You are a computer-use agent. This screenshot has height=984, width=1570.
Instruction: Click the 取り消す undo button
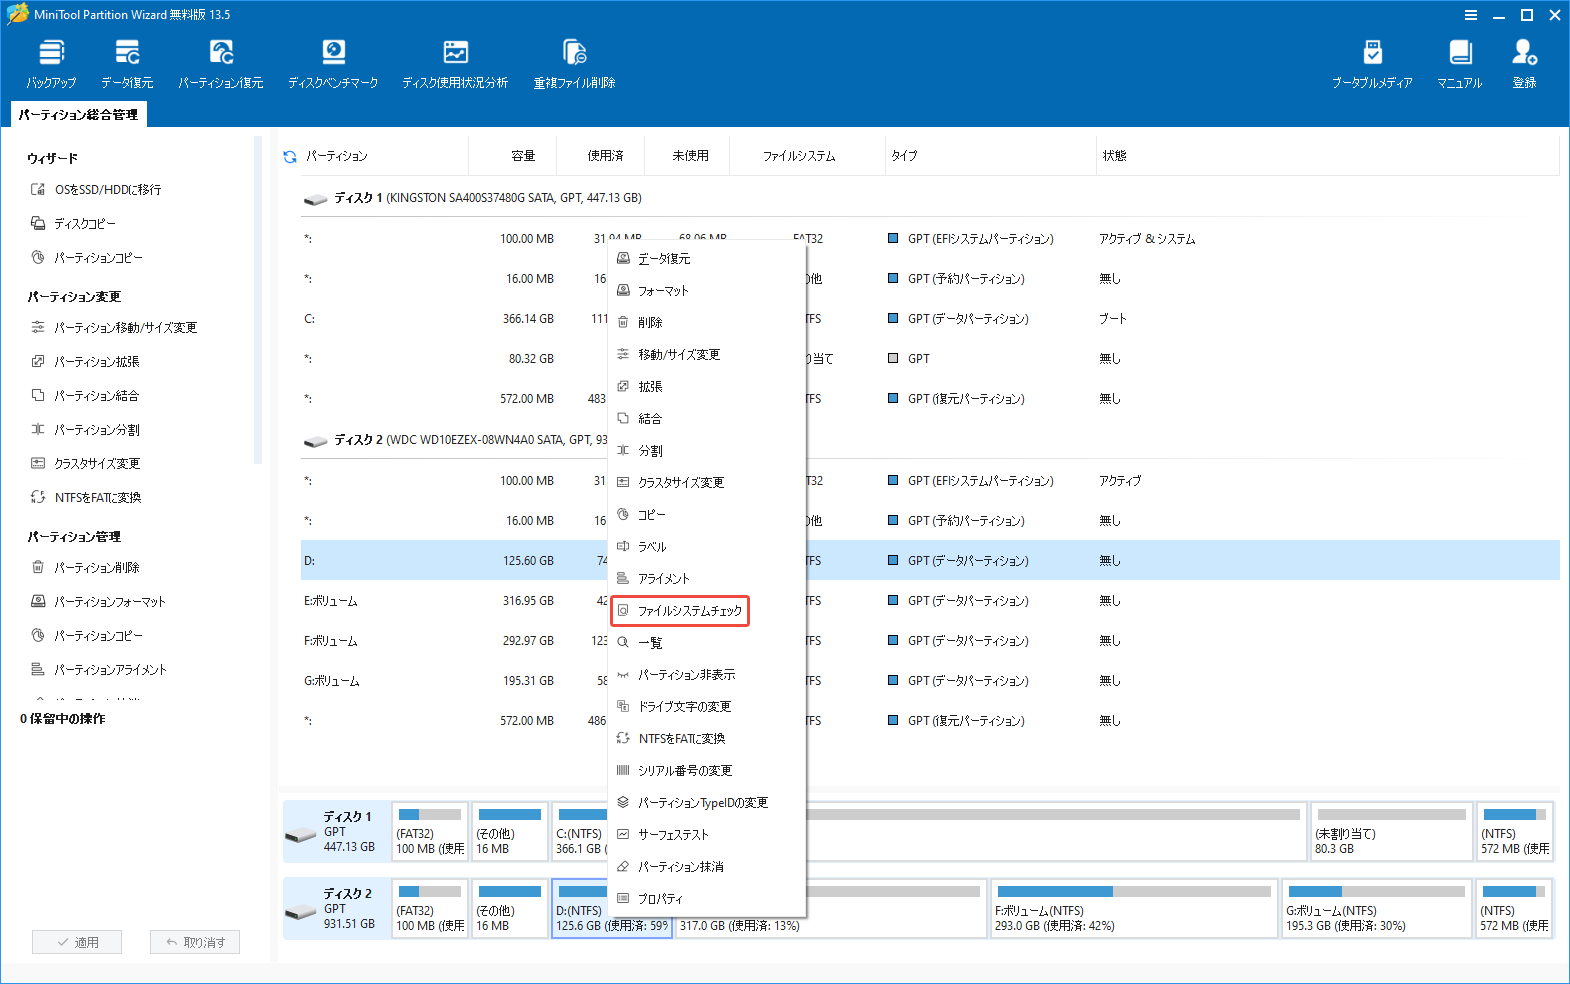pyautogui.click(x=195, y=942)
